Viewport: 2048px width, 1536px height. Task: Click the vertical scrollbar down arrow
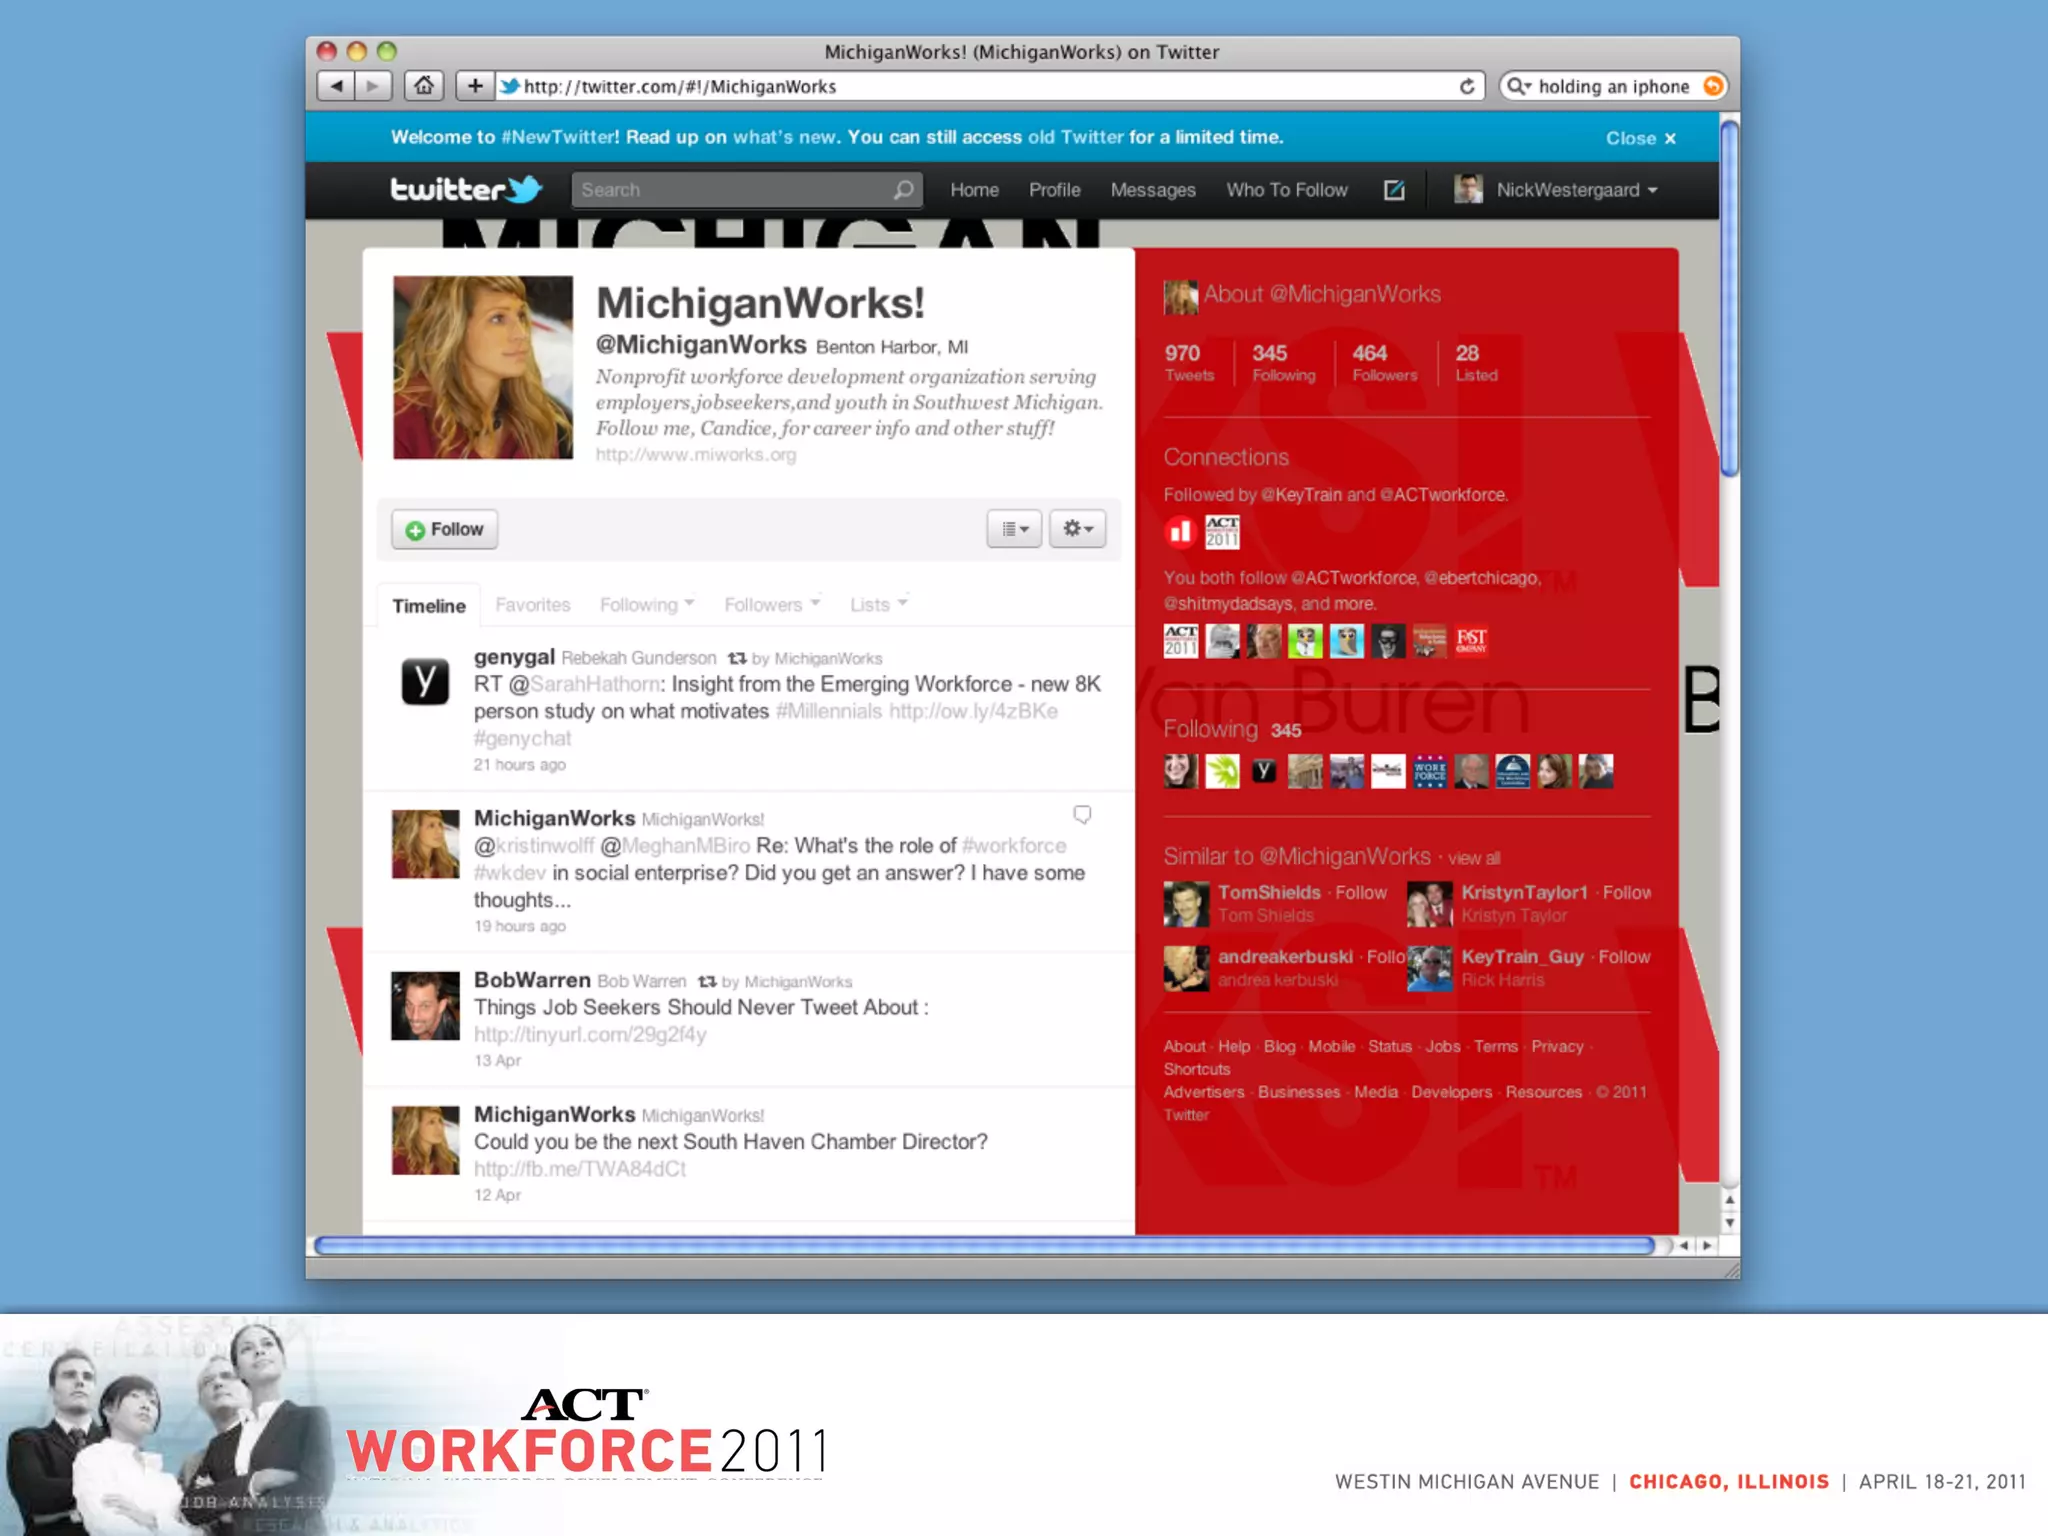point(1729,1223)
